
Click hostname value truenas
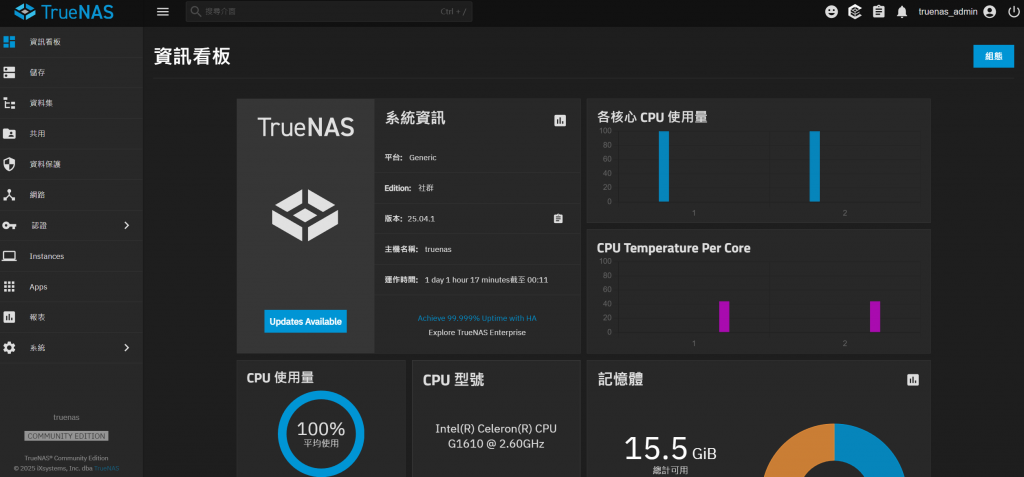point(438,249)
